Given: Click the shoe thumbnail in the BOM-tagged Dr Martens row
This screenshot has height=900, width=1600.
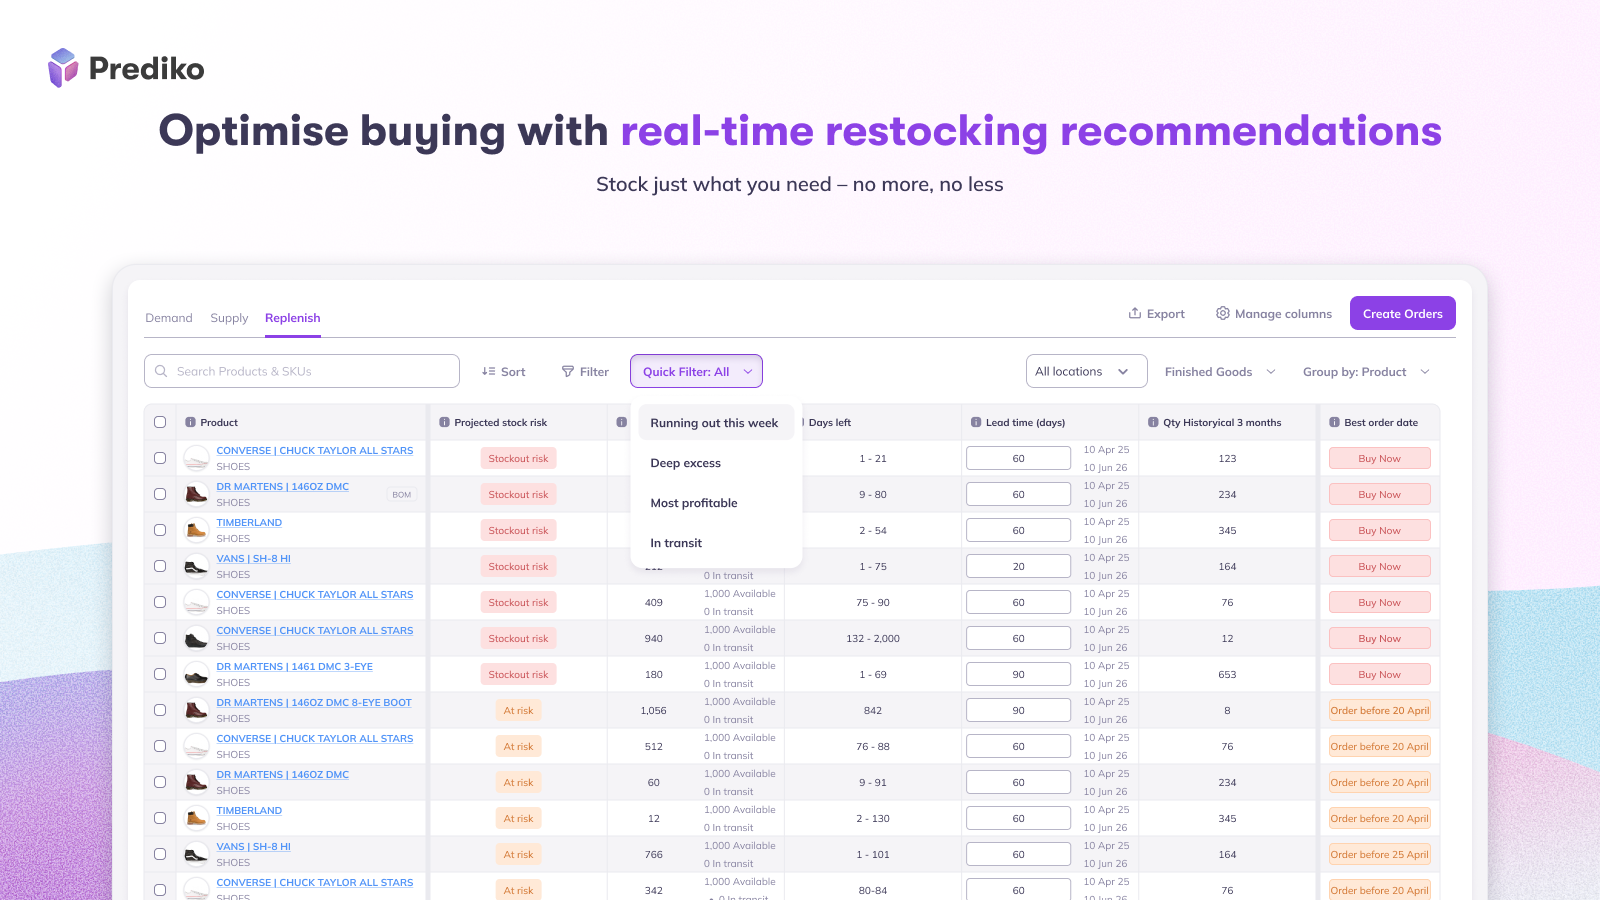Looking at the screenshot, I should coord(196,494).
